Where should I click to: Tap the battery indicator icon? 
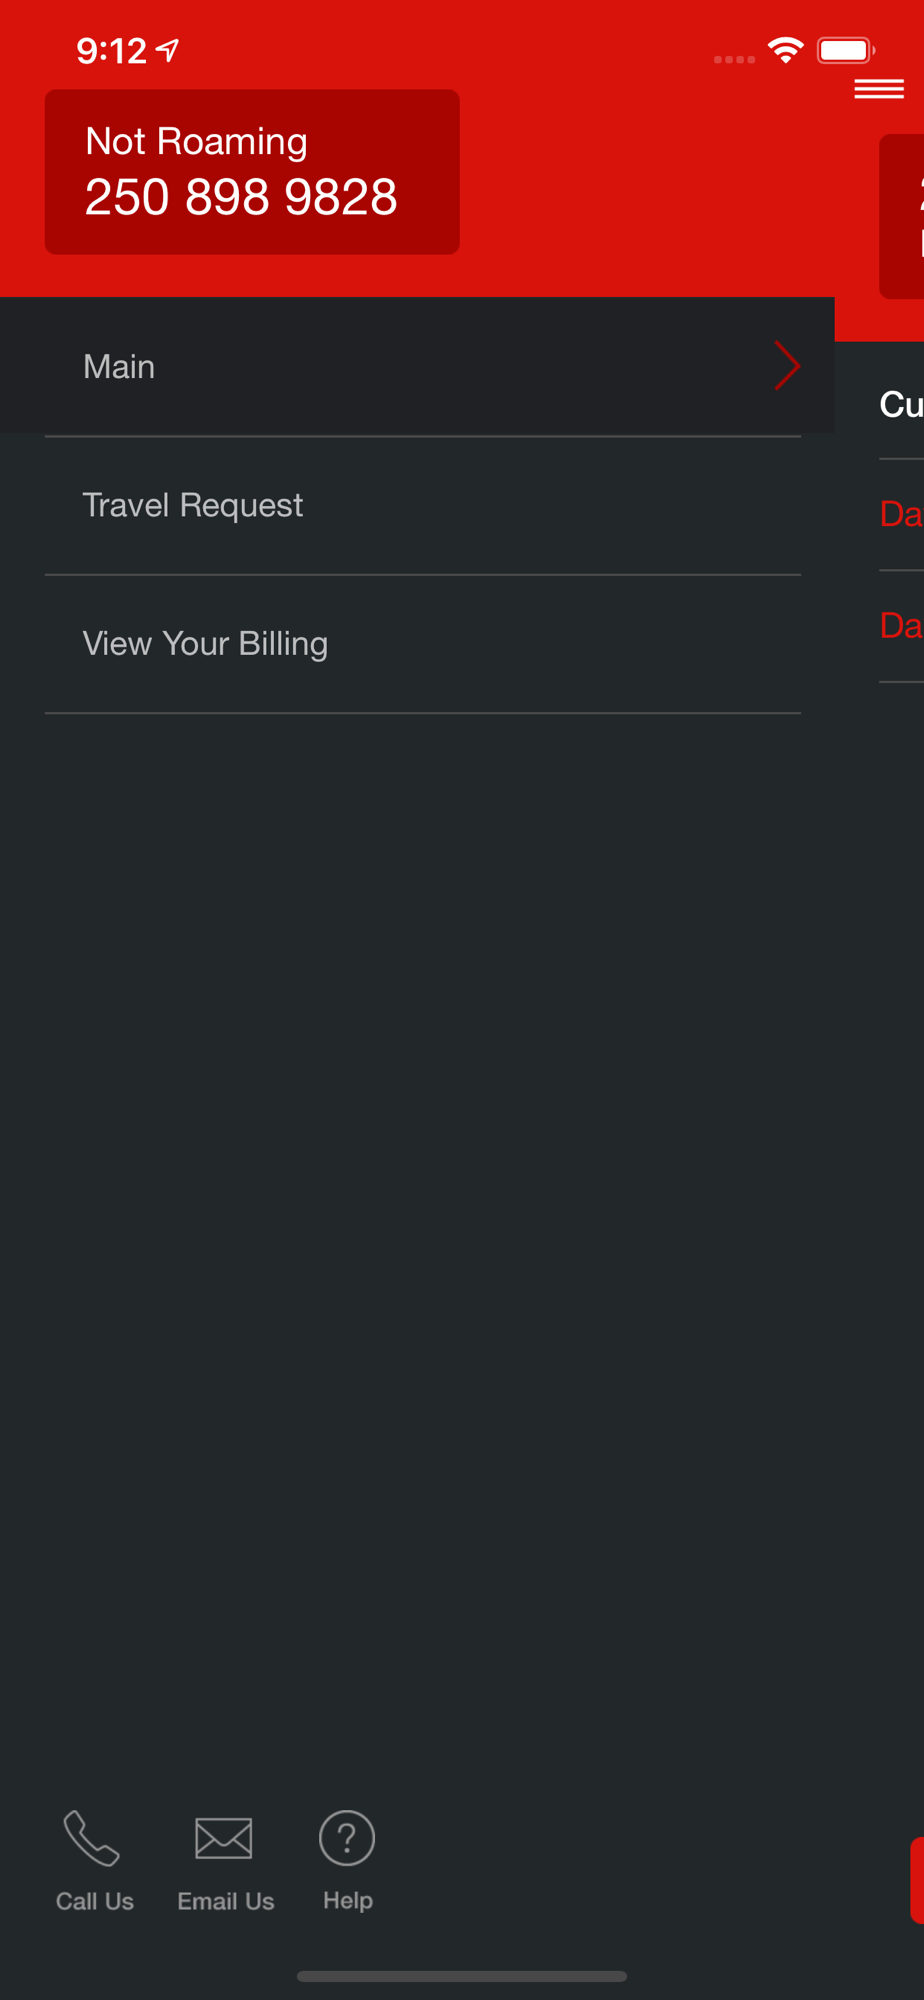846,50
